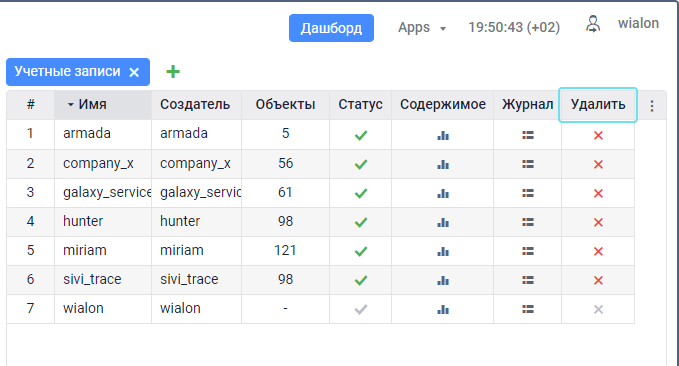Toggle status checkmark for sivi_trace
The height and width of the screenshot is (366, 679).
[x=361, y=280]
